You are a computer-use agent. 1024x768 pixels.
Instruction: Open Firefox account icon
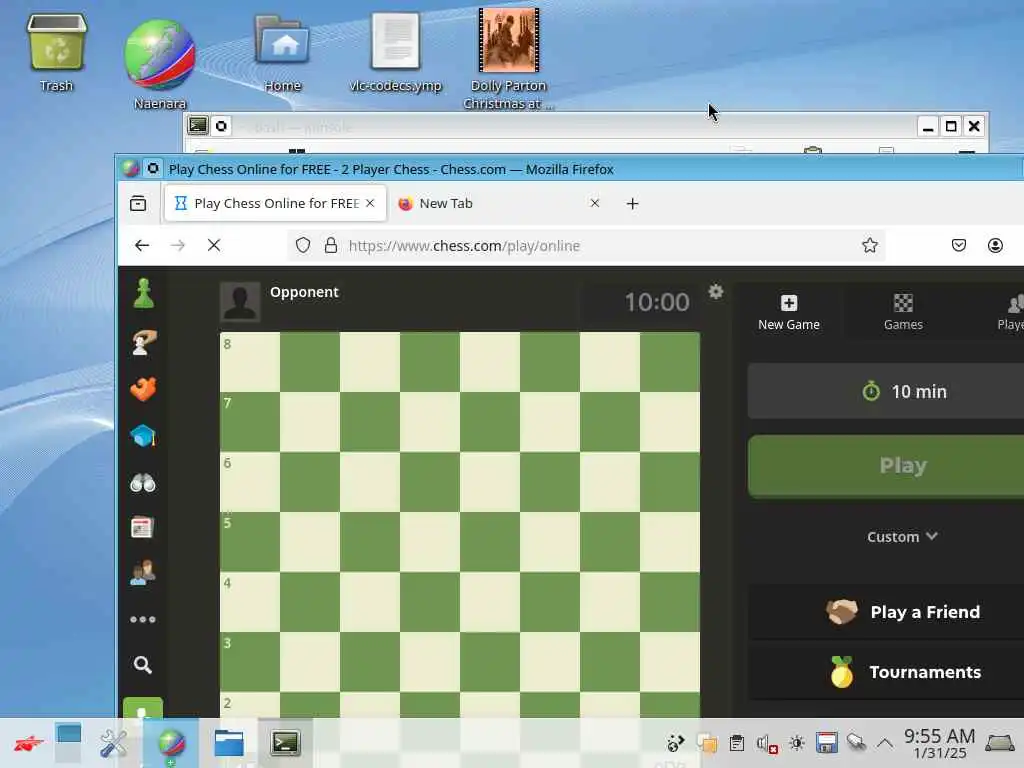click(995, 246)
